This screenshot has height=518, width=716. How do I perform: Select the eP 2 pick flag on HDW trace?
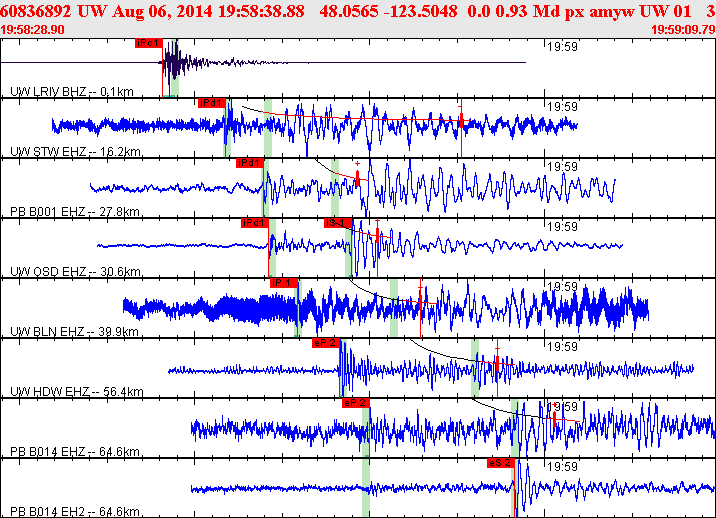click(x=326, y=343)
